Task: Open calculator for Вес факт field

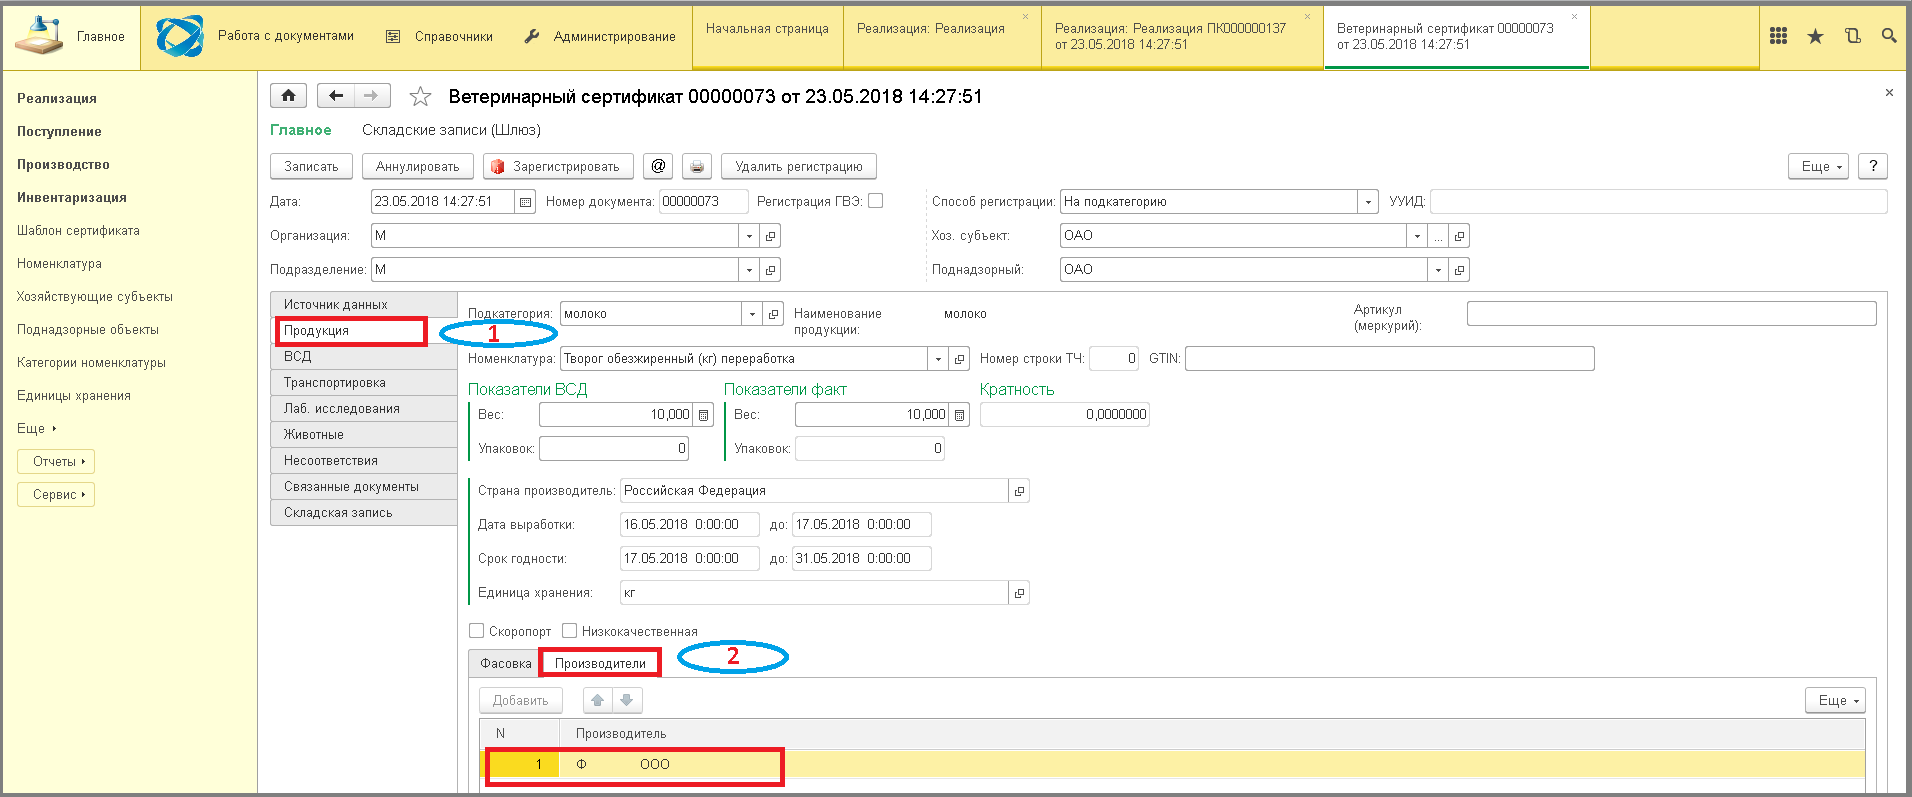Action: (959, 415)
